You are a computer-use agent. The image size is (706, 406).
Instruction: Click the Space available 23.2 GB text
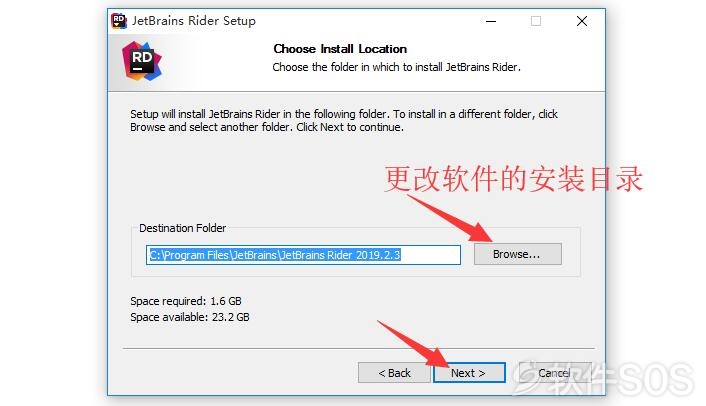tap(190, 317)
